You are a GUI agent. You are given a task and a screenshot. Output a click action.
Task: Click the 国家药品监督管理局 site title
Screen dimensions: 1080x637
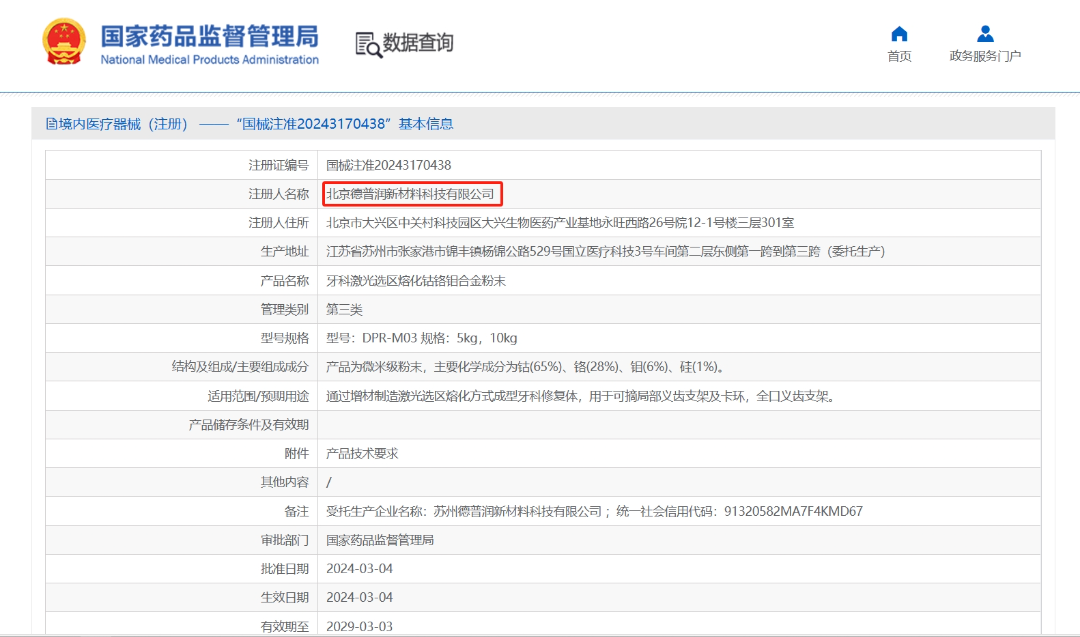(209, 36)
